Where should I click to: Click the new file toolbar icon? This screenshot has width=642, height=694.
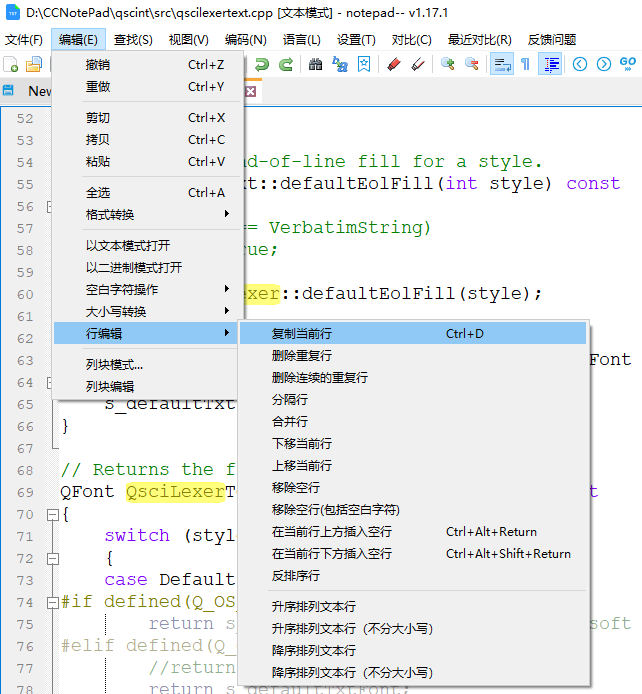pos(11,64)
